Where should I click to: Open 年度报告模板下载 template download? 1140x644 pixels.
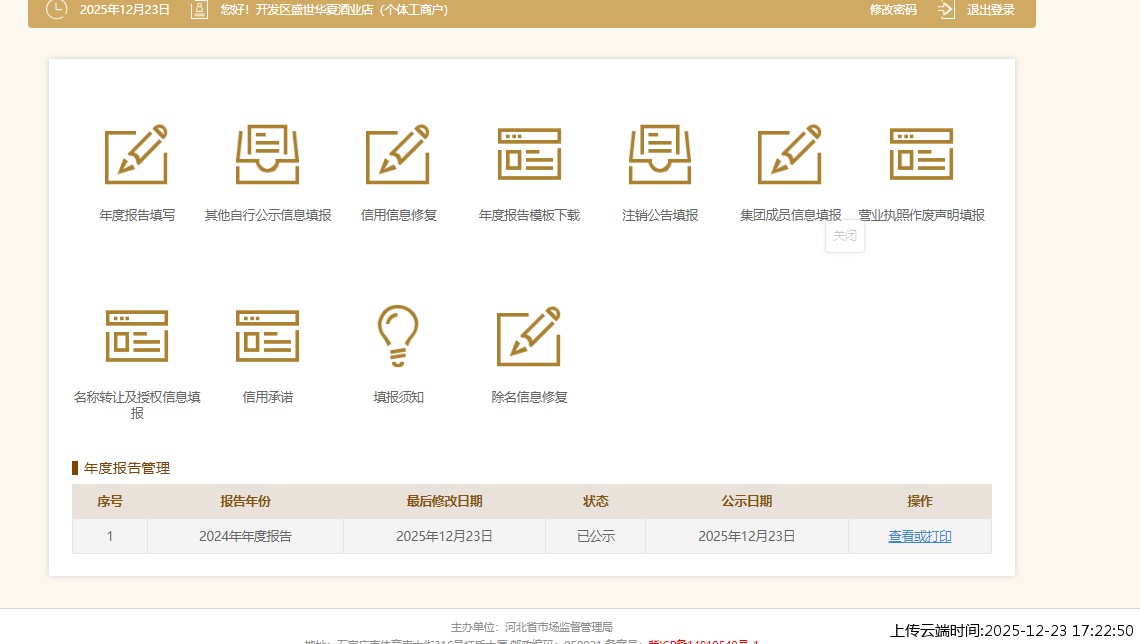[529, 168]
